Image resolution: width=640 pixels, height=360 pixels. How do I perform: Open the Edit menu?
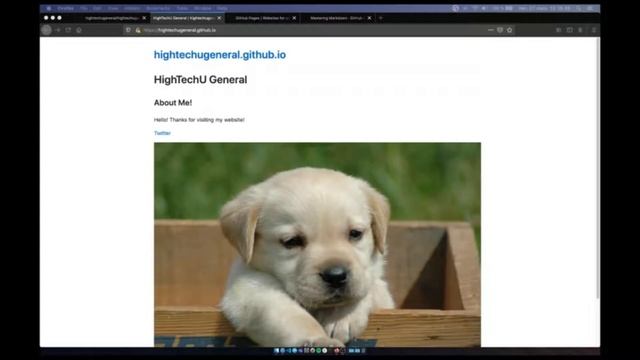[97, 8]
